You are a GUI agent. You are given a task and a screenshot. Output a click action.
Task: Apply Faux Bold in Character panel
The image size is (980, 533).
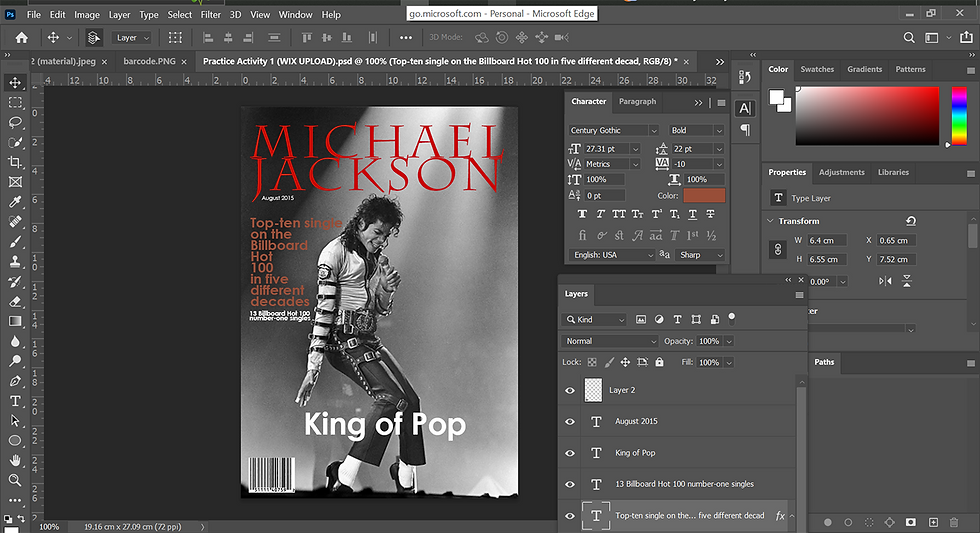[x=583, y=214]
